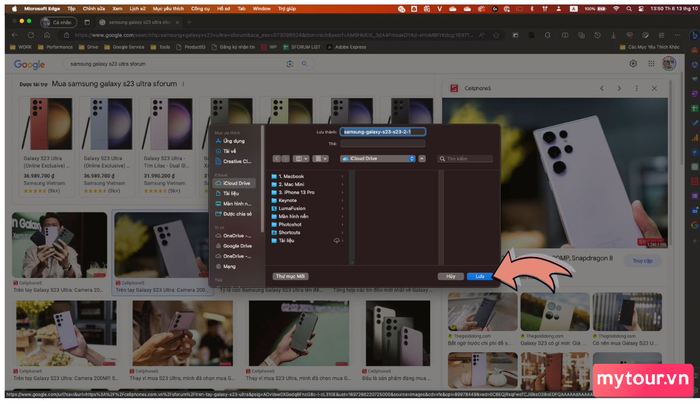The width and height of the screenshot is (700, 405).
Task: Open the Mục yêu thích menu
Action: click(x=168, y=8)
